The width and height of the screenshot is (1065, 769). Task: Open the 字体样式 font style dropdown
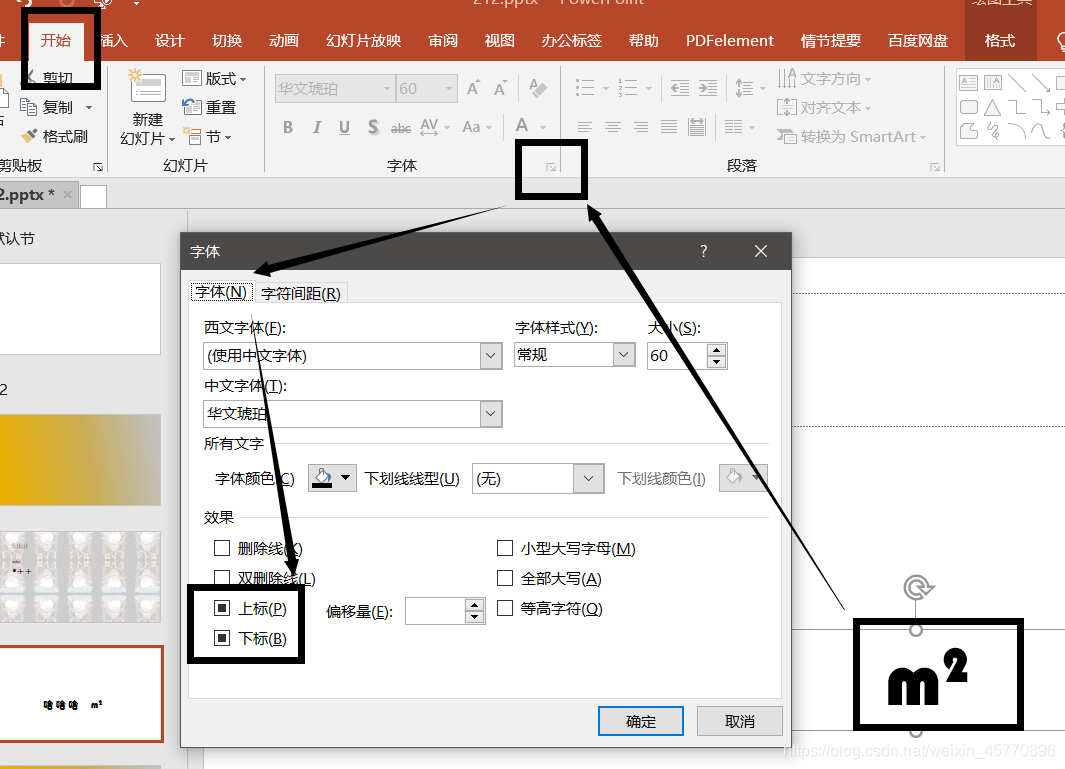(x=624, y=355)
